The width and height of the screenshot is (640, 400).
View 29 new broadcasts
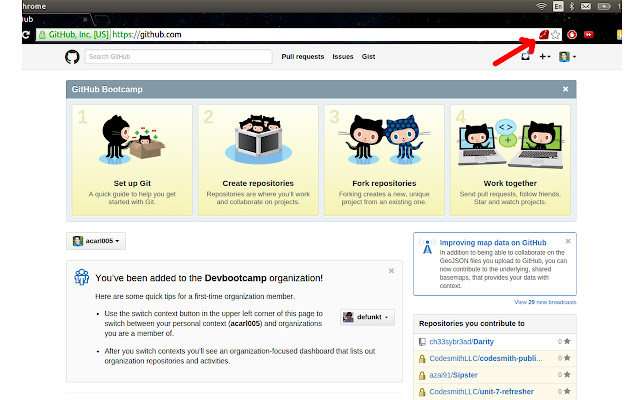tap(545, 302)
